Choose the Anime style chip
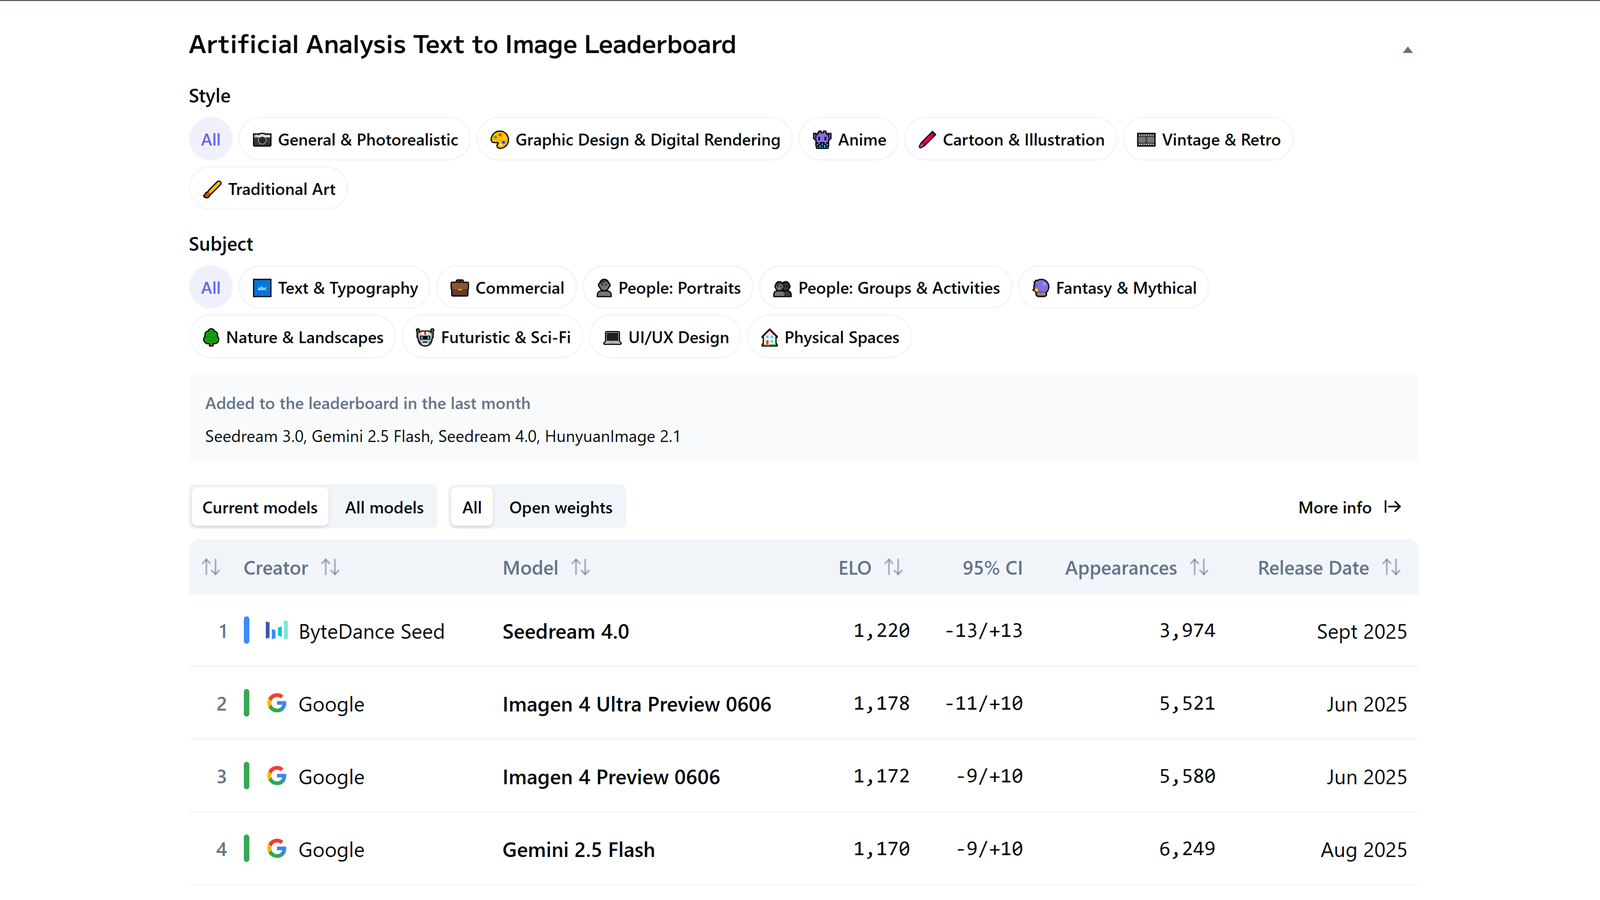The image size is (1600, 900). 849,140
